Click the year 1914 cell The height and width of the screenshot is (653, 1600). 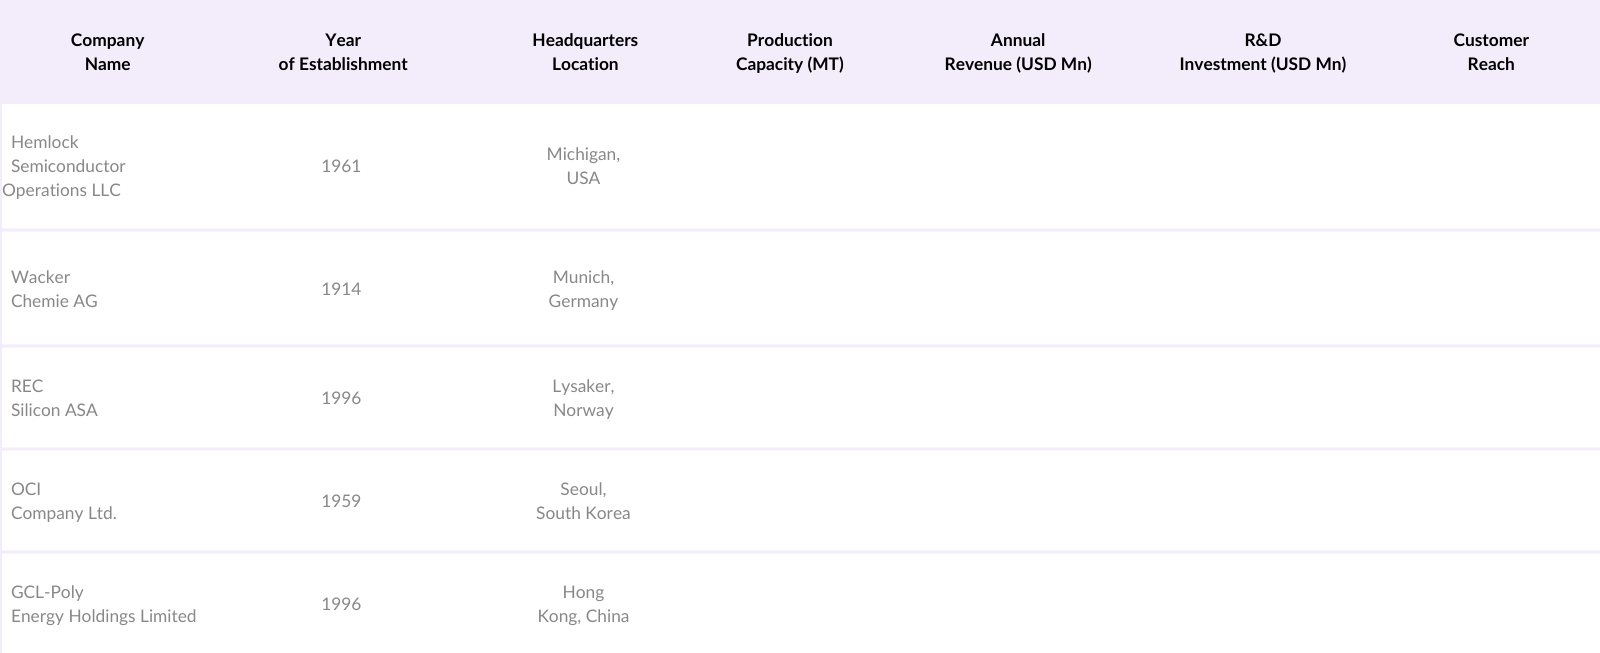pyautogui.click(x=341, y=289)
